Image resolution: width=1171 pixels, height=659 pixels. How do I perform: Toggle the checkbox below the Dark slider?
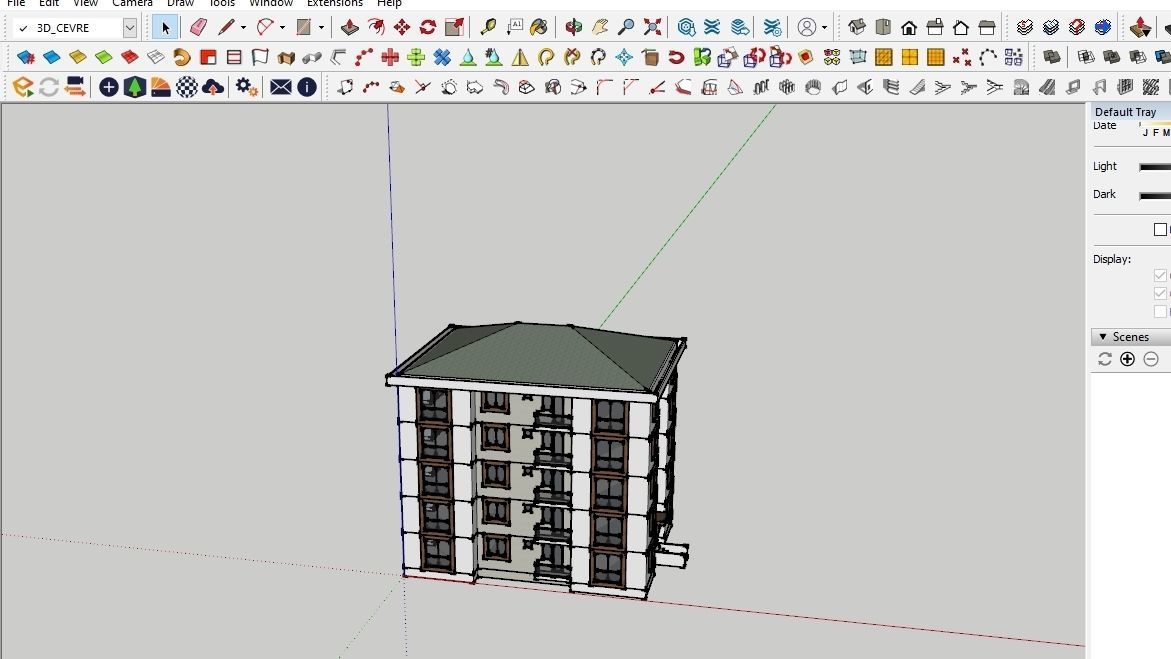[1161, 229]
